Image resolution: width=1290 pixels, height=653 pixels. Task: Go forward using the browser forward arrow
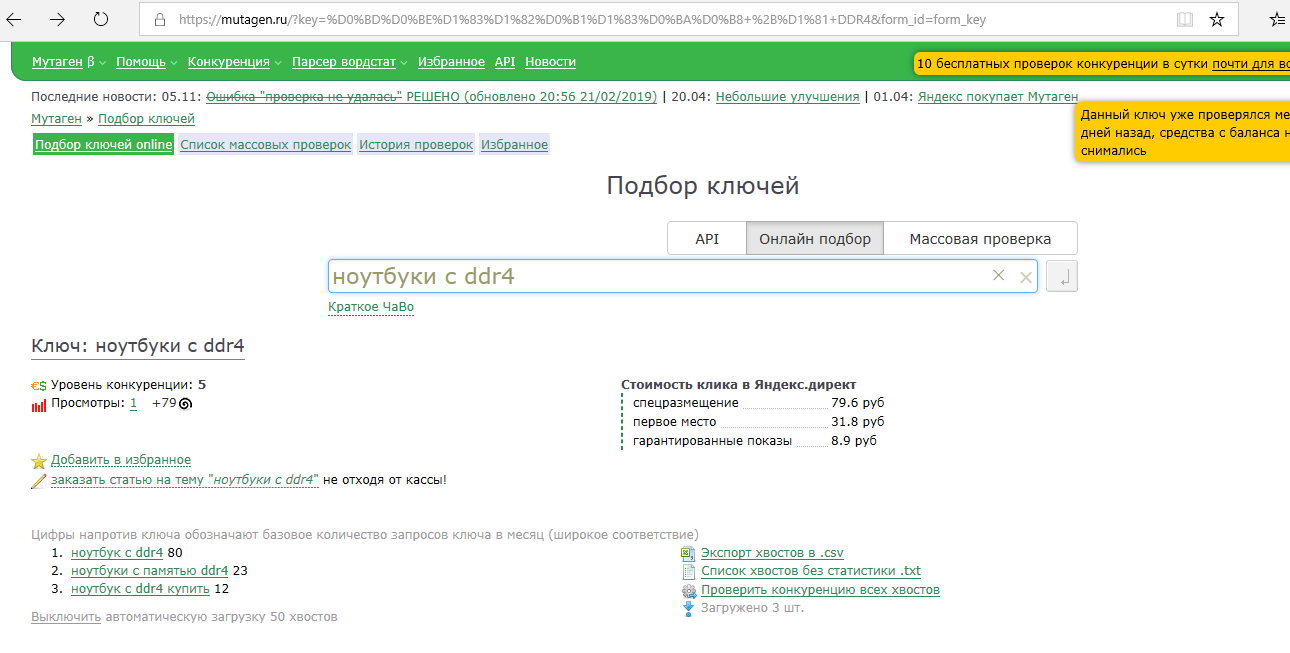(x=58, y=19)
